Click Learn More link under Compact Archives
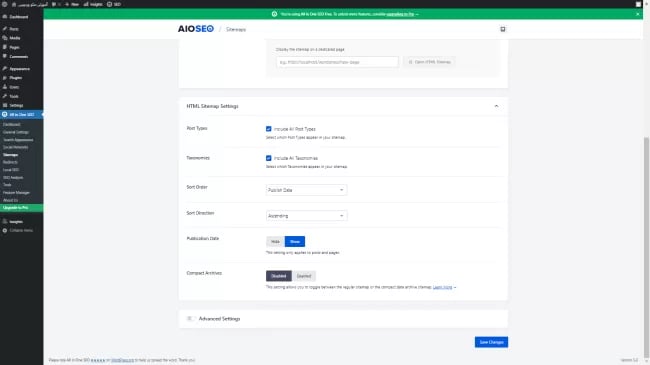The height and width of the screenshot is (365, 650). (443, 287)
